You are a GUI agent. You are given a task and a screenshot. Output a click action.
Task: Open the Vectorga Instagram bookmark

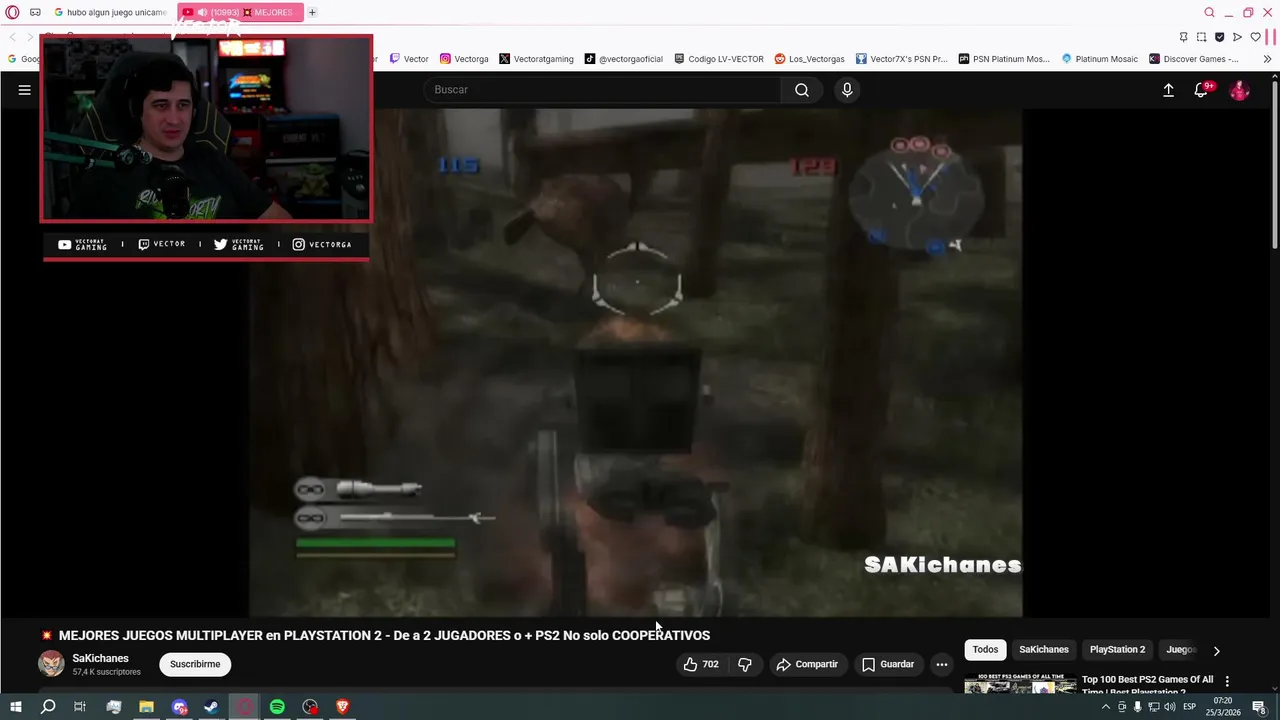[x=464, y=59]
